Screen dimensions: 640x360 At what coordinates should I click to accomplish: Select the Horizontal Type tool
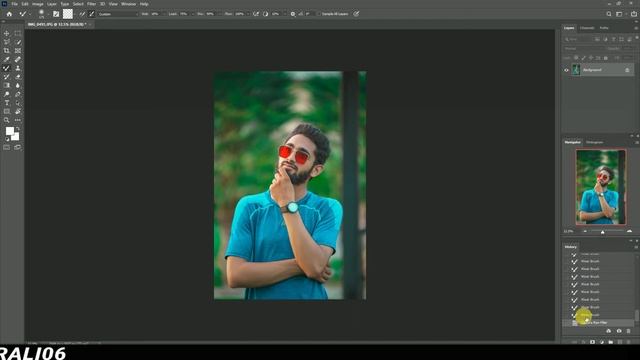point(7,103)
